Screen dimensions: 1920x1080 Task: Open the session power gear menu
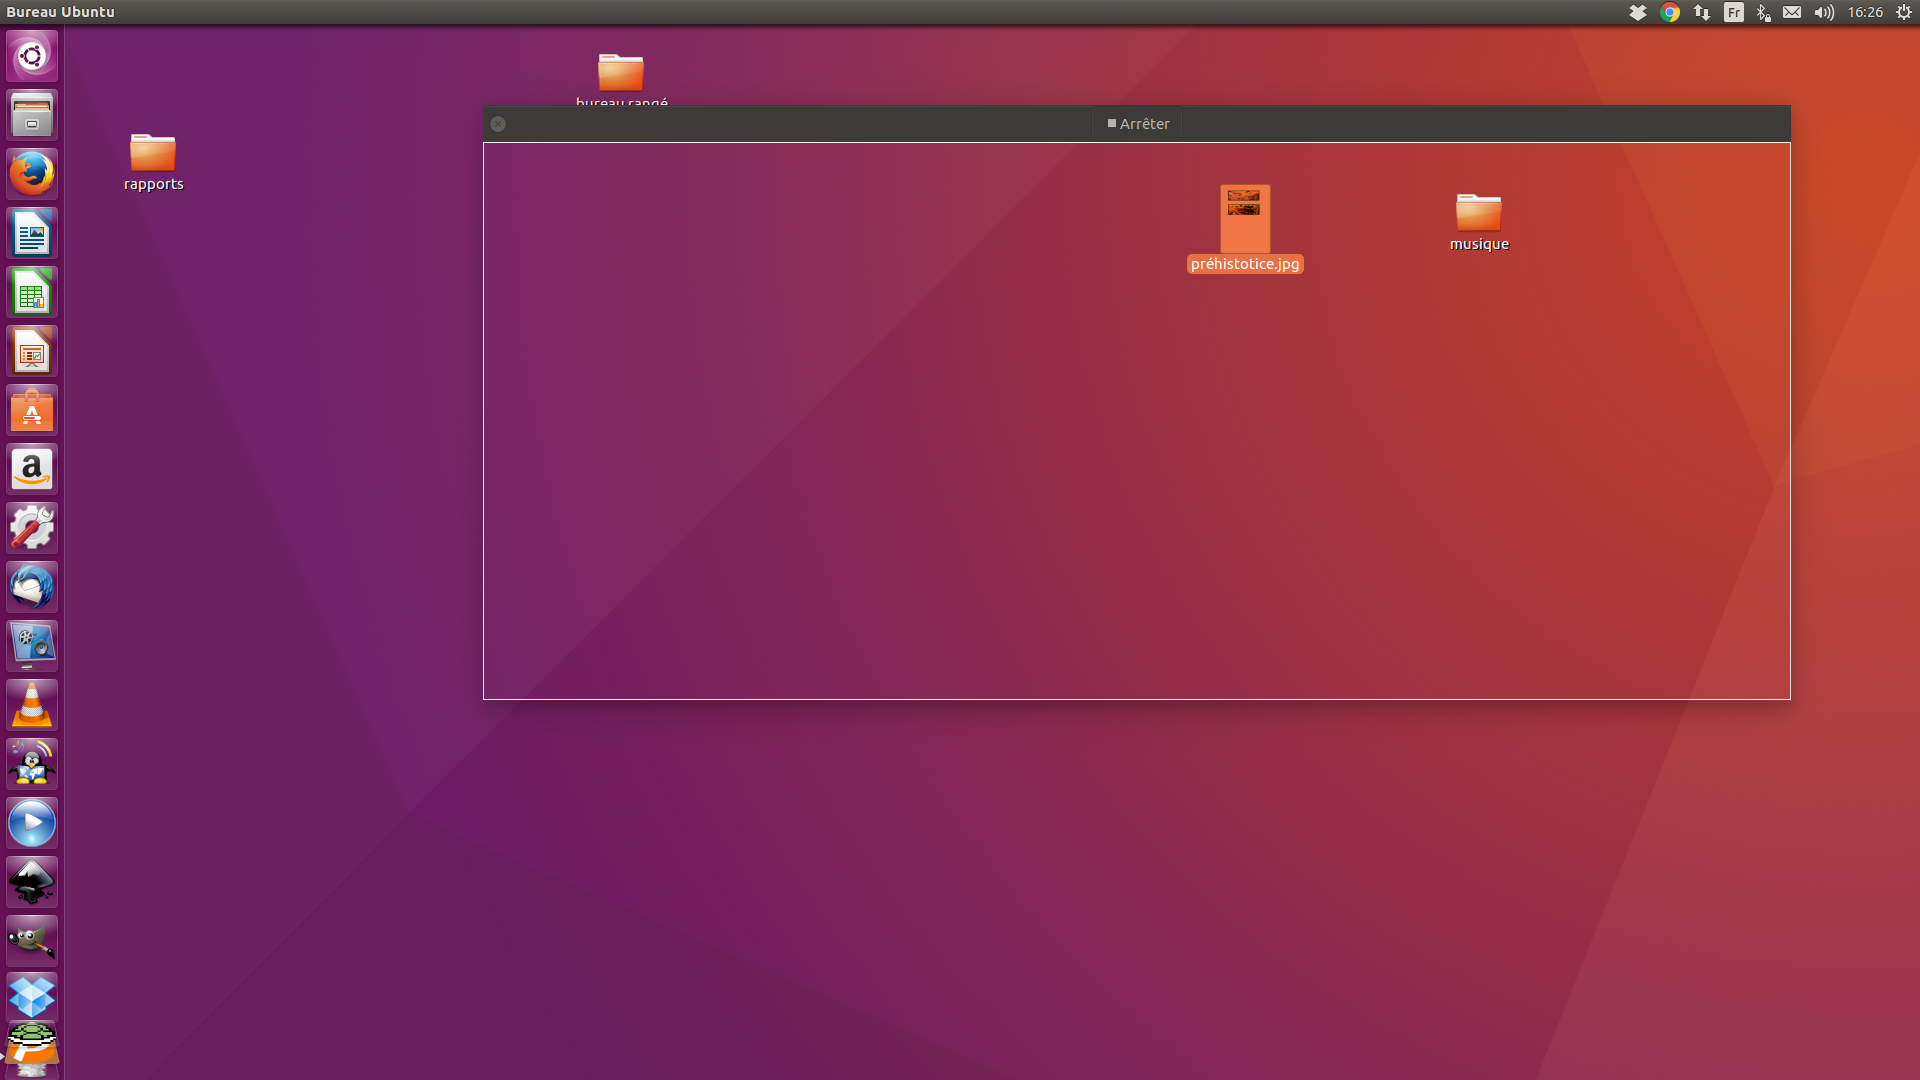tap(1904, 12)
